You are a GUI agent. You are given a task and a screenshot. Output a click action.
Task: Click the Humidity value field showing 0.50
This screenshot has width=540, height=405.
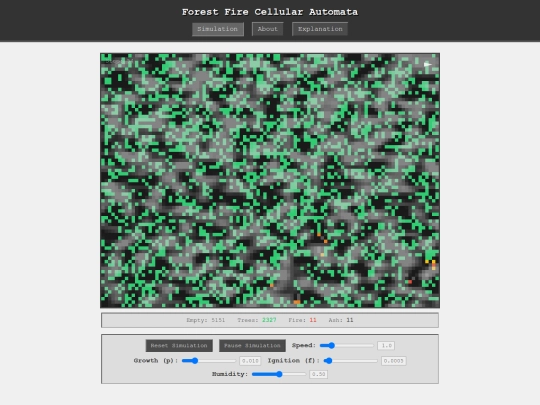coord(318,374)
